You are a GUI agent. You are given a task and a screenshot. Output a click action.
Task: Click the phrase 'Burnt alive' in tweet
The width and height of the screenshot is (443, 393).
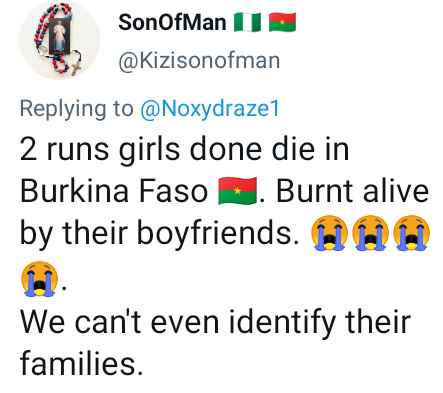pyautogui.click(x=352, y=192)
